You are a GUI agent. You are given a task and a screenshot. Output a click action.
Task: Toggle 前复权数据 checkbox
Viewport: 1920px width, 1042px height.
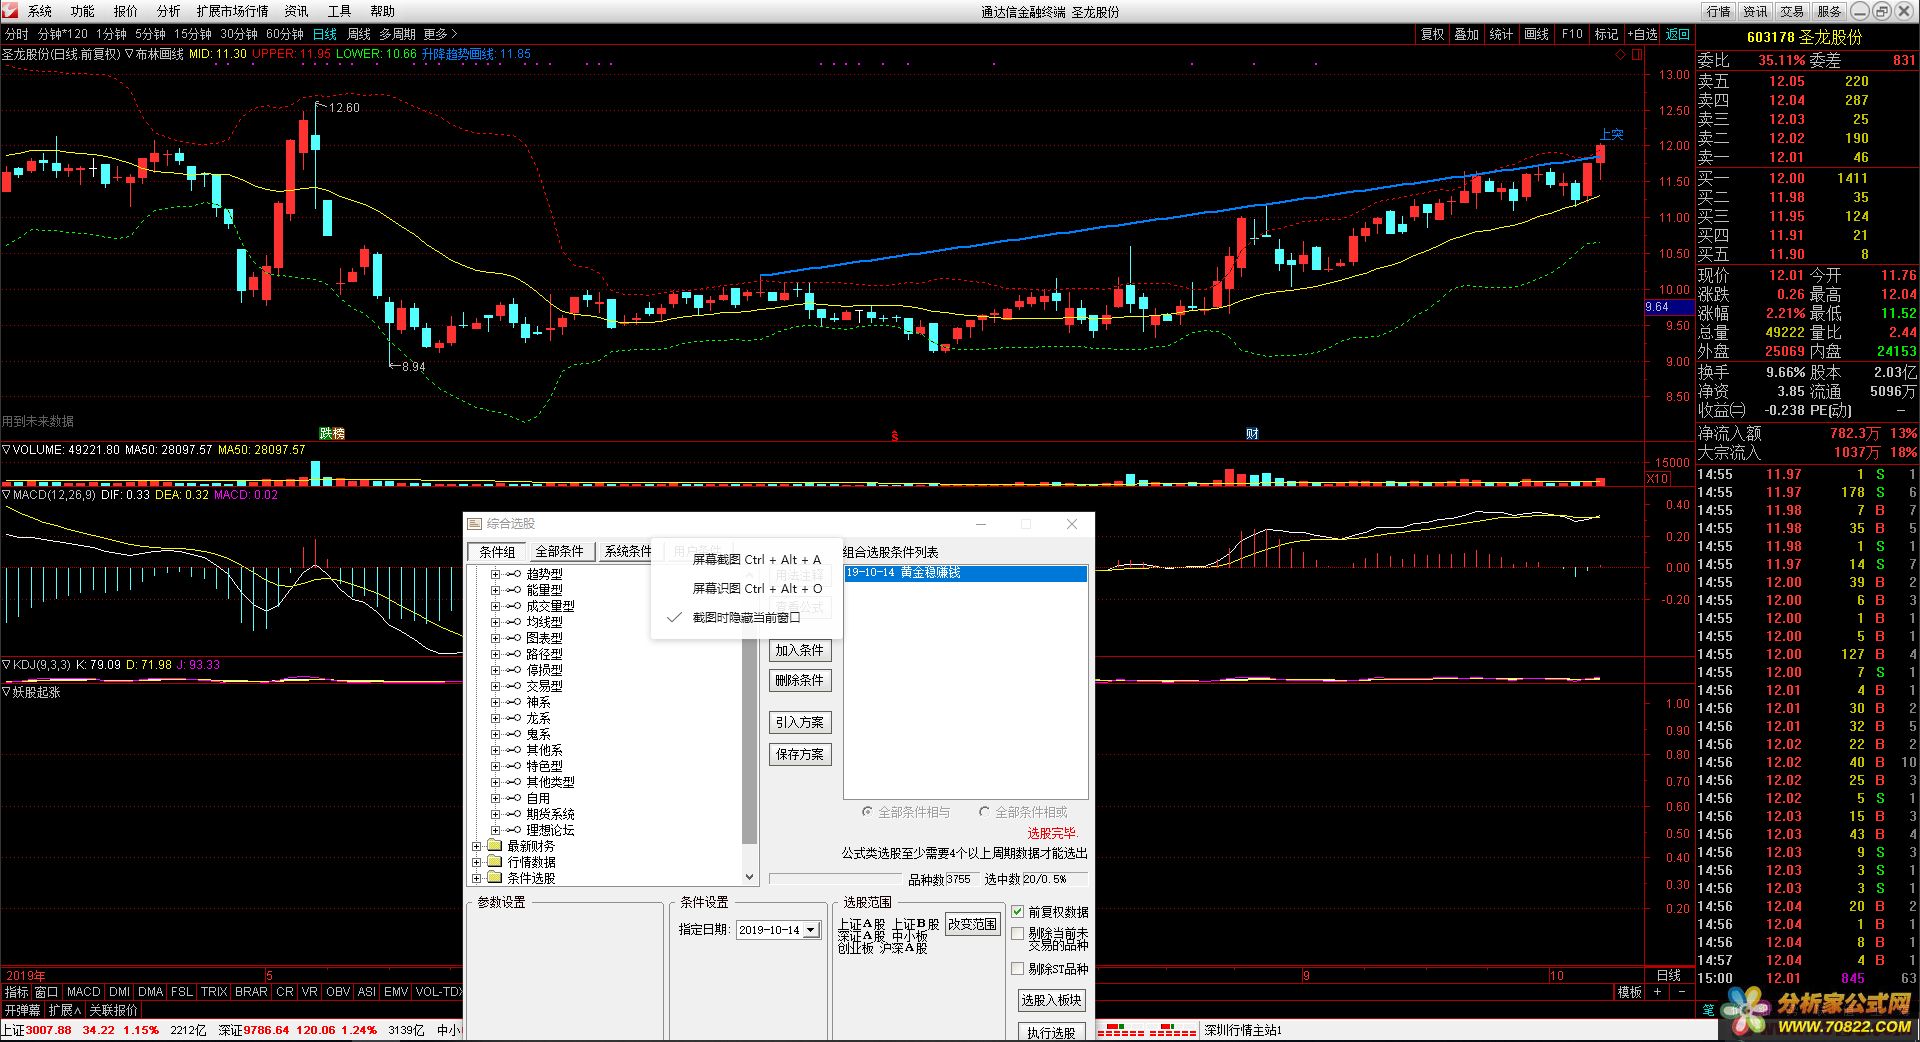[1018, 912]
